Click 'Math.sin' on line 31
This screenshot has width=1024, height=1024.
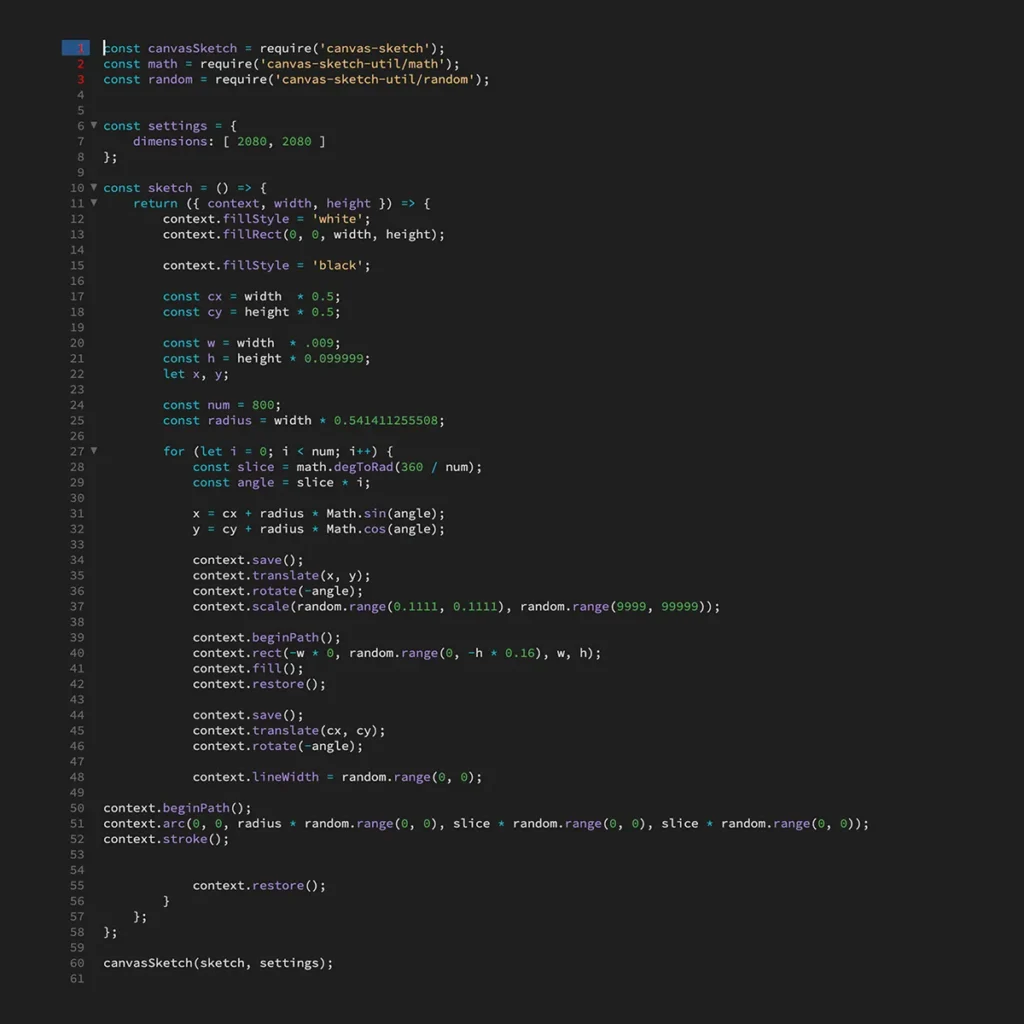(x=356, y=513)
